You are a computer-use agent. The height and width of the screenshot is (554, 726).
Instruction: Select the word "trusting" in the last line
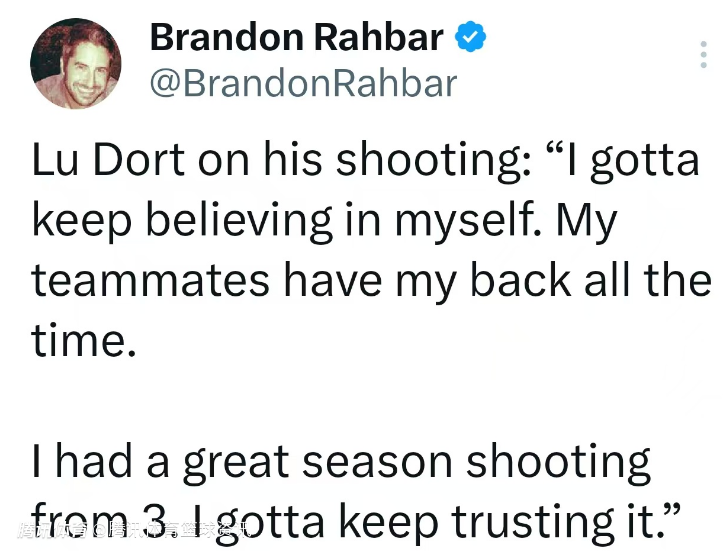pyautogui.click(x=533, y=524)
